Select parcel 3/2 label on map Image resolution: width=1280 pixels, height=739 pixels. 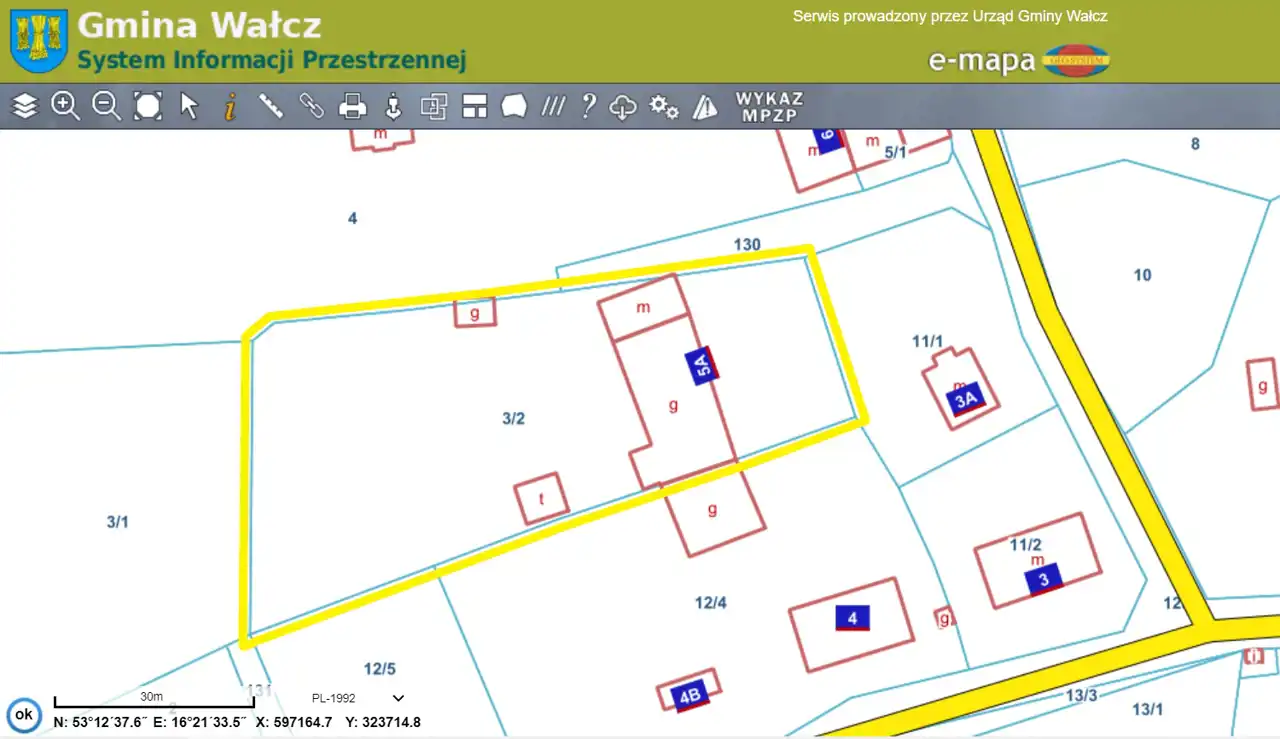[x=513, y=419]
